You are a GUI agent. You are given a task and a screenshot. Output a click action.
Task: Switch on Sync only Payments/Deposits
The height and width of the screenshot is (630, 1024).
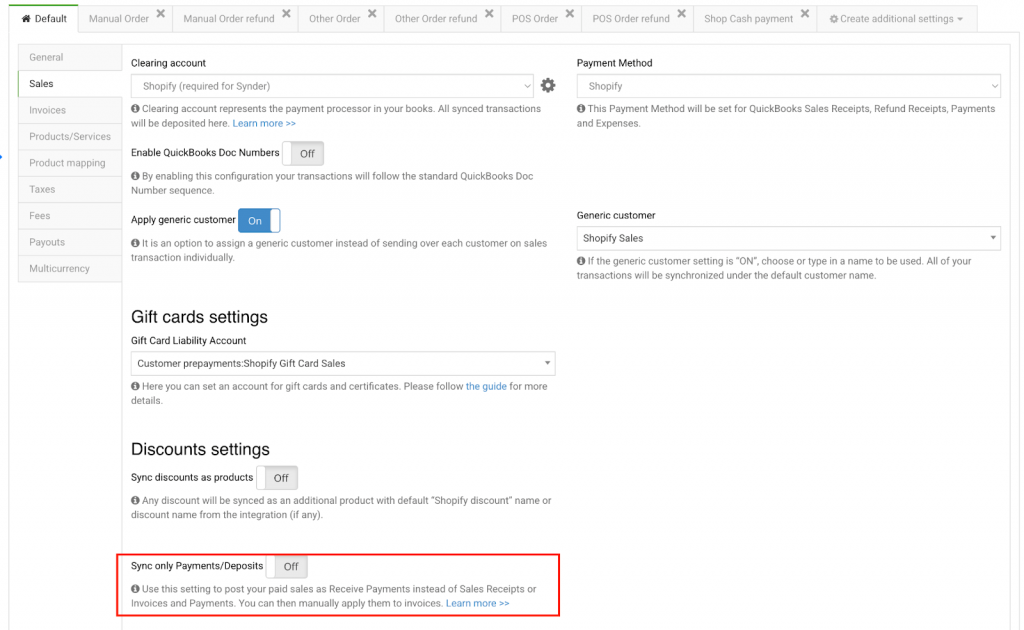[x=287, y=566]
